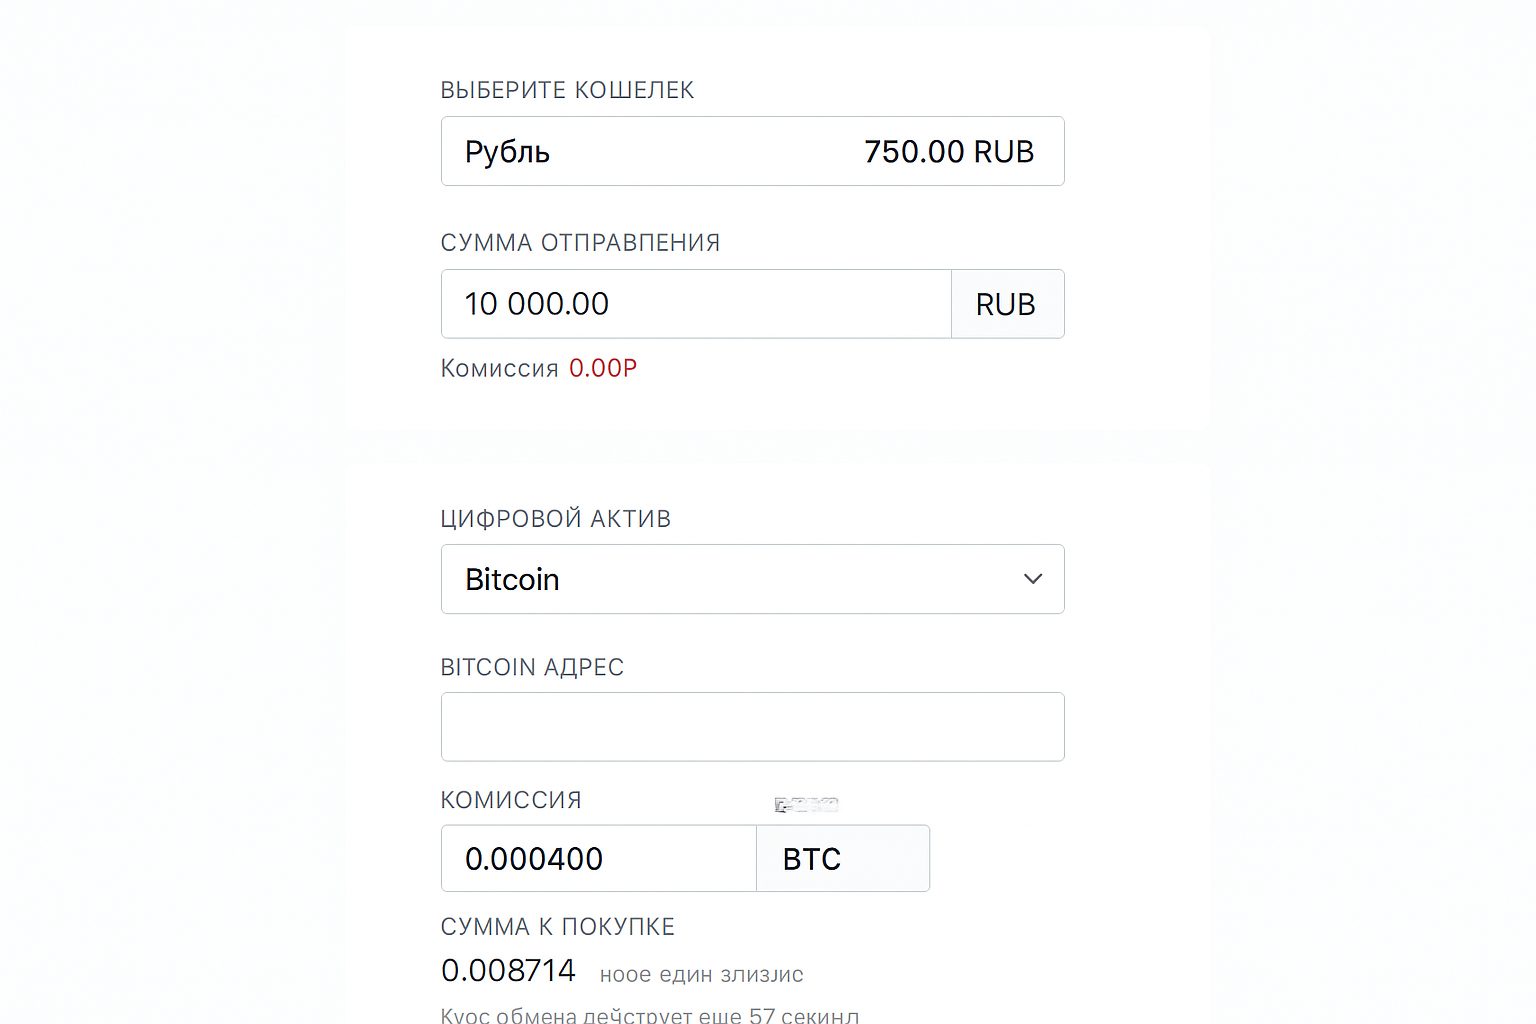Click the empty Bitcoin address field
The image size is (1536, 1024).
point(752,726)
